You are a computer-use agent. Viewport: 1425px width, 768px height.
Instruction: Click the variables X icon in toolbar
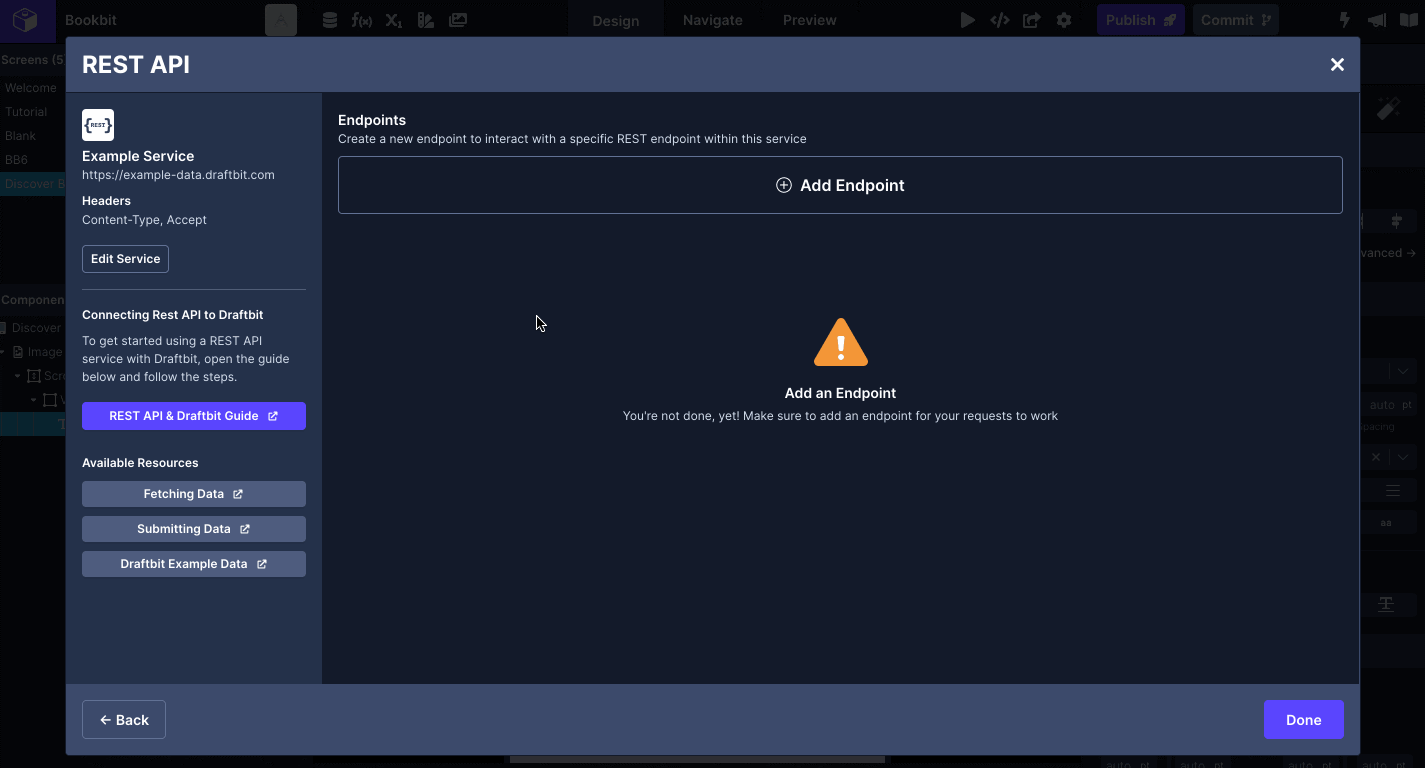(x=394, y=20)
